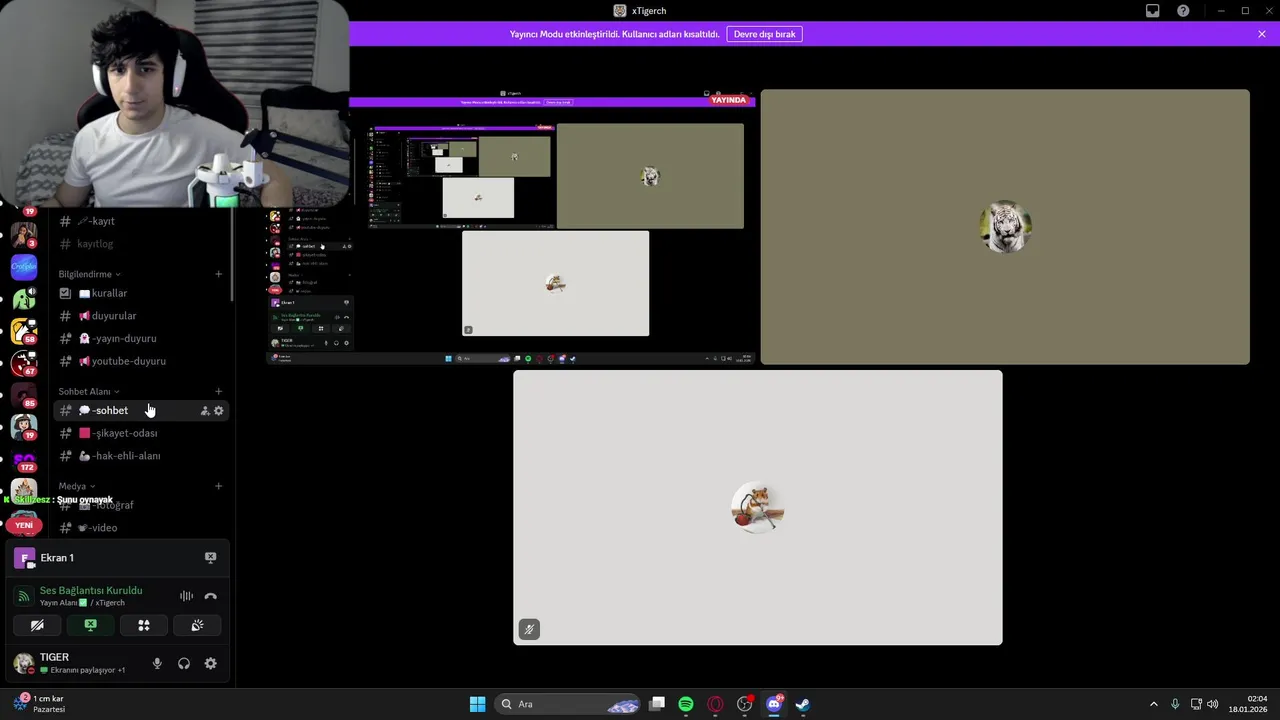This screenshot has width=1280, height=720.
Task: Collapse the Medya category
Action: pos(76,486)
